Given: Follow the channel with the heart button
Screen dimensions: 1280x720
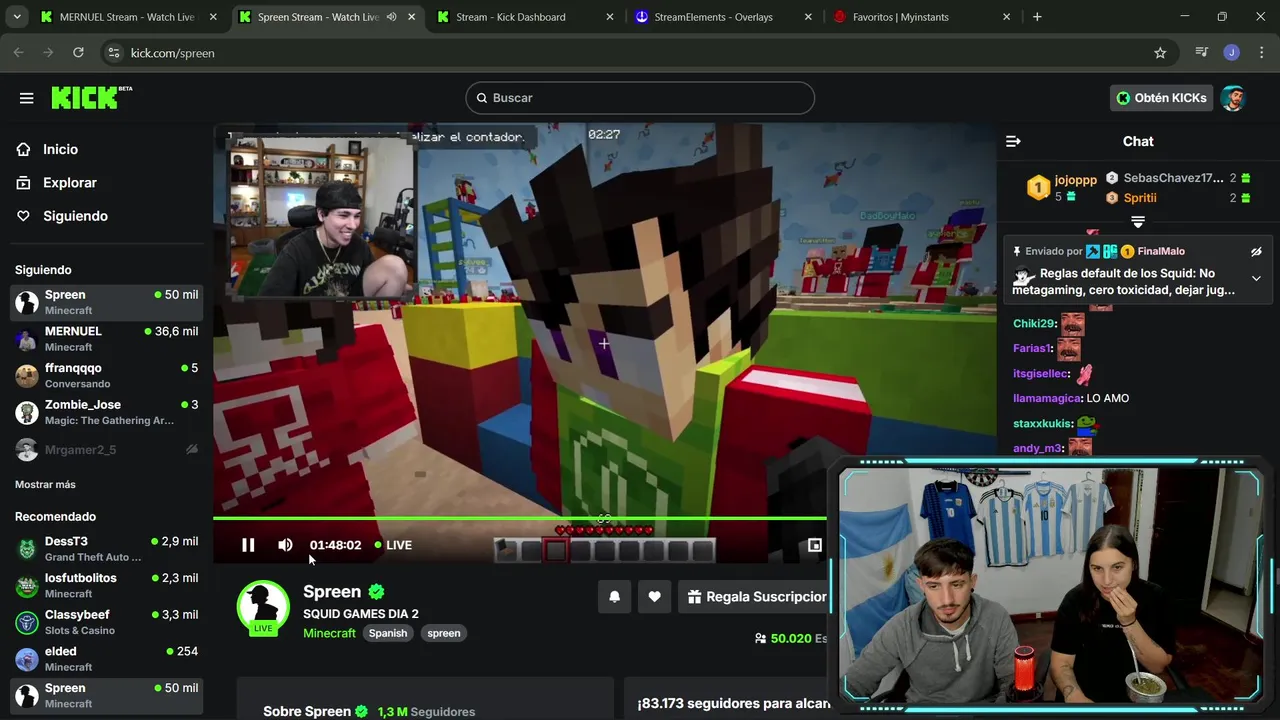Looking at the screenshot, I should point(654,597).
